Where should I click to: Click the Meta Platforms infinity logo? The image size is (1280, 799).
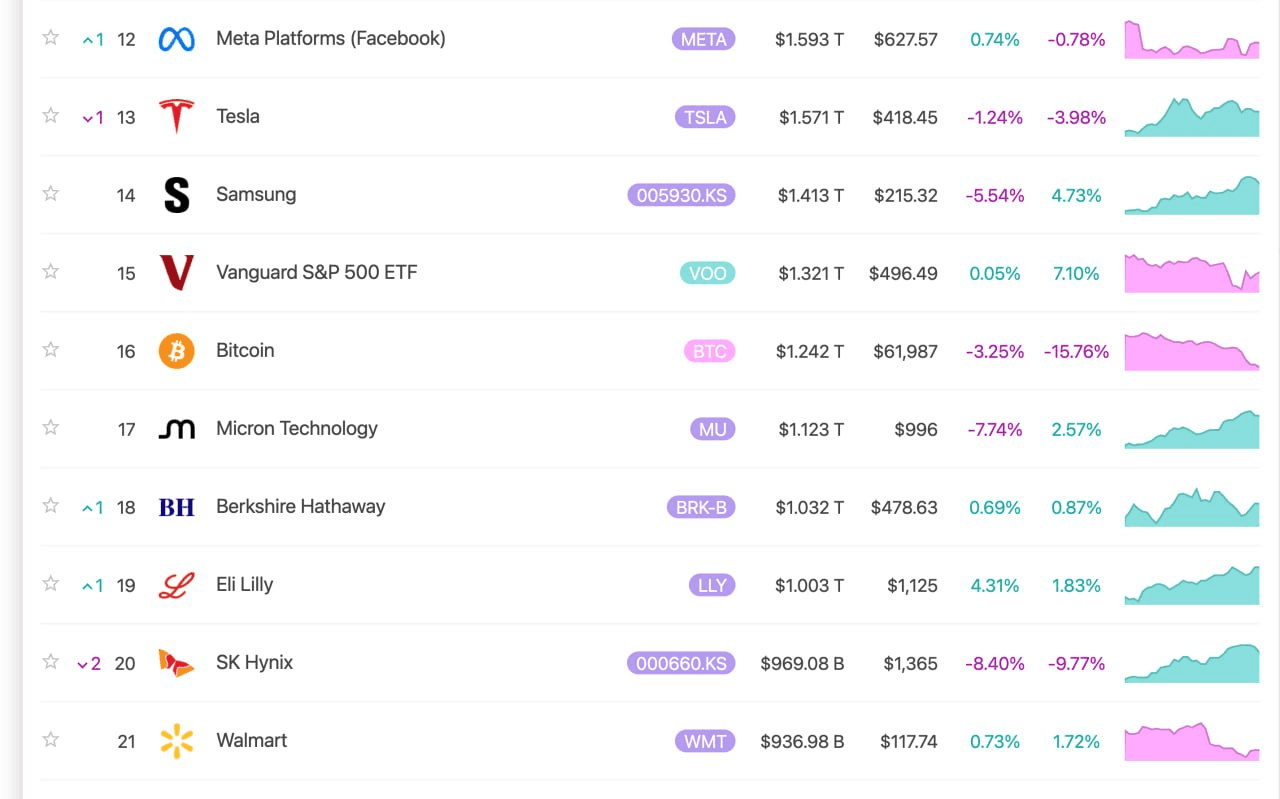point(176,39)
